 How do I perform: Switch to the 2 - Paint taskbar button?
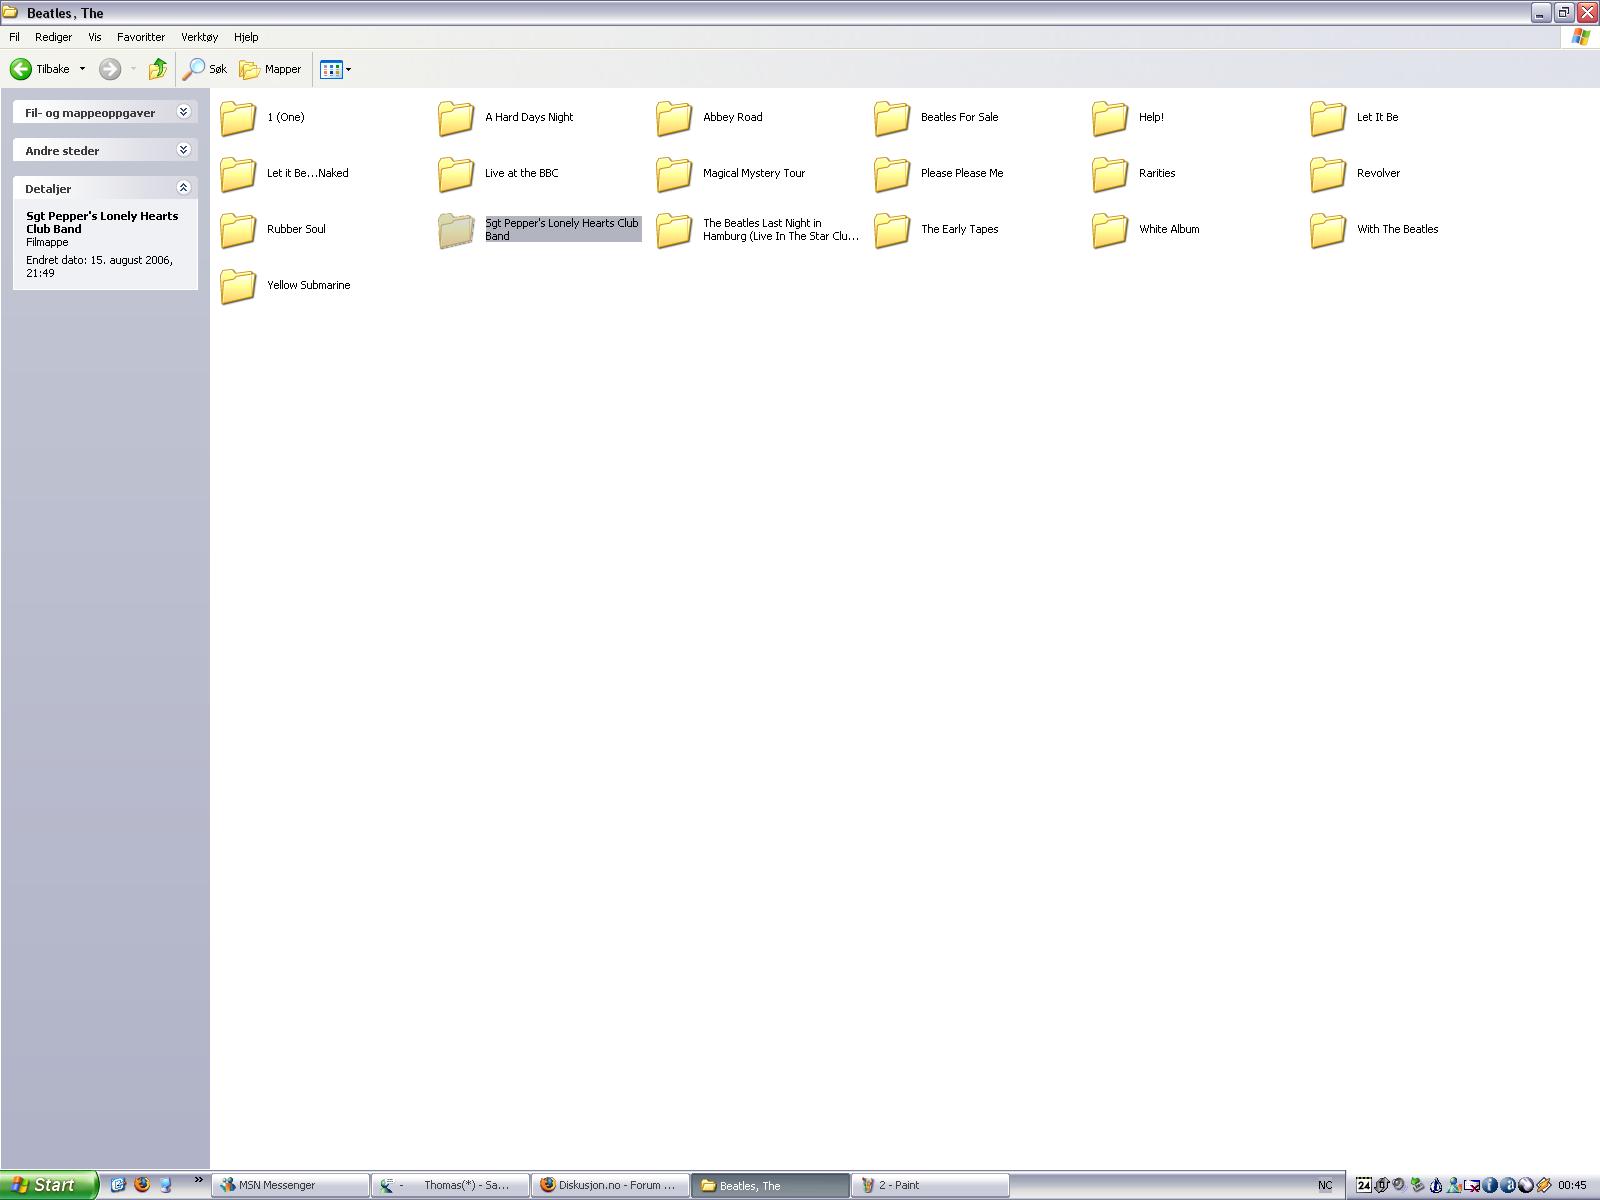[931, 1185]
